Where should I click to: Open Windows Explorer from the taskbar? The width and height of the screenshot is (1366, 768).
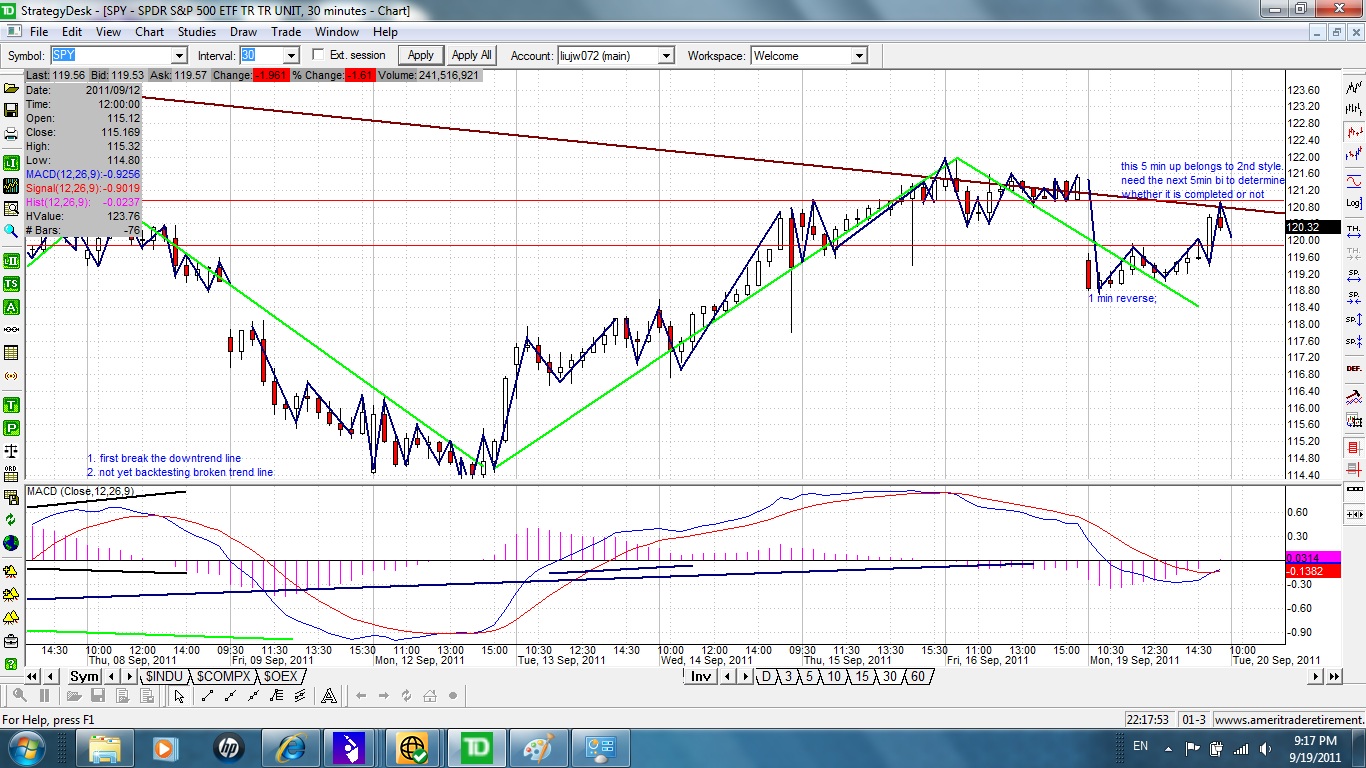[x=106, y=748]
